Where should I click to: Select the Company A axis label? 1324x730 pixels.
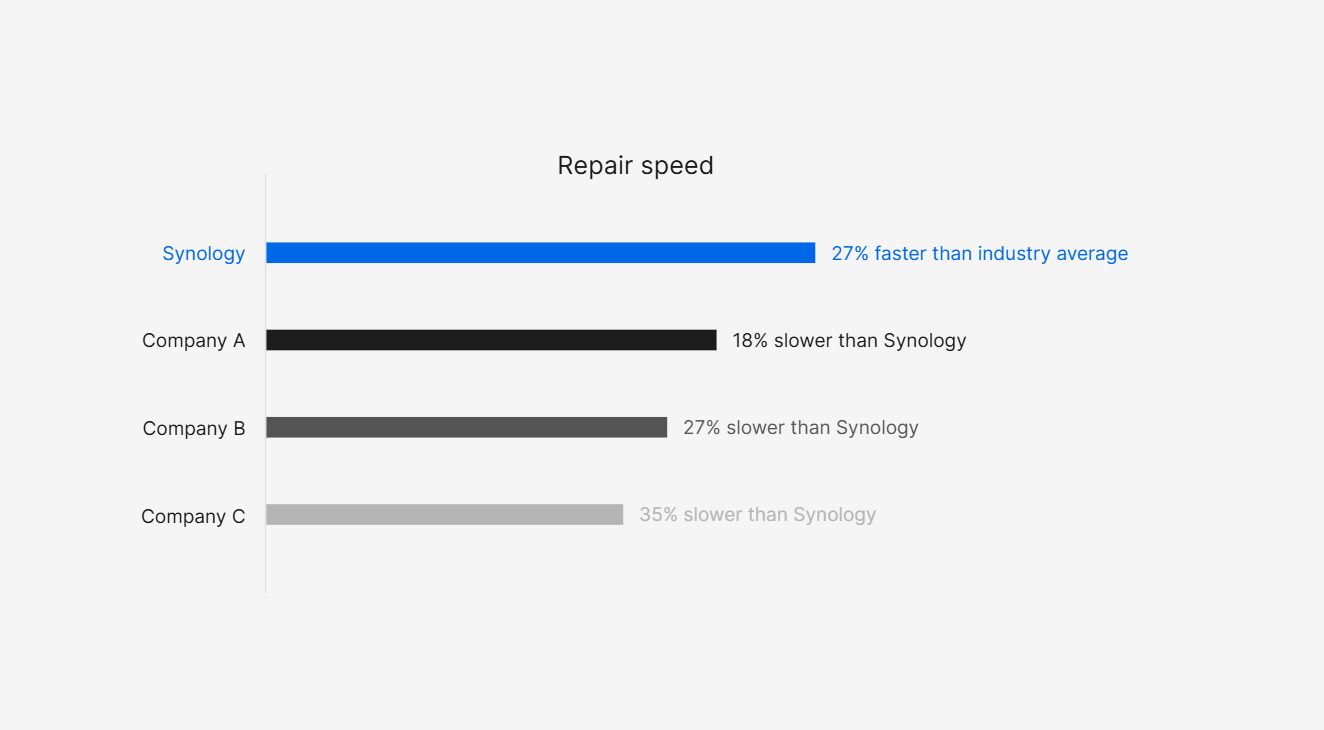coord(193,341)
